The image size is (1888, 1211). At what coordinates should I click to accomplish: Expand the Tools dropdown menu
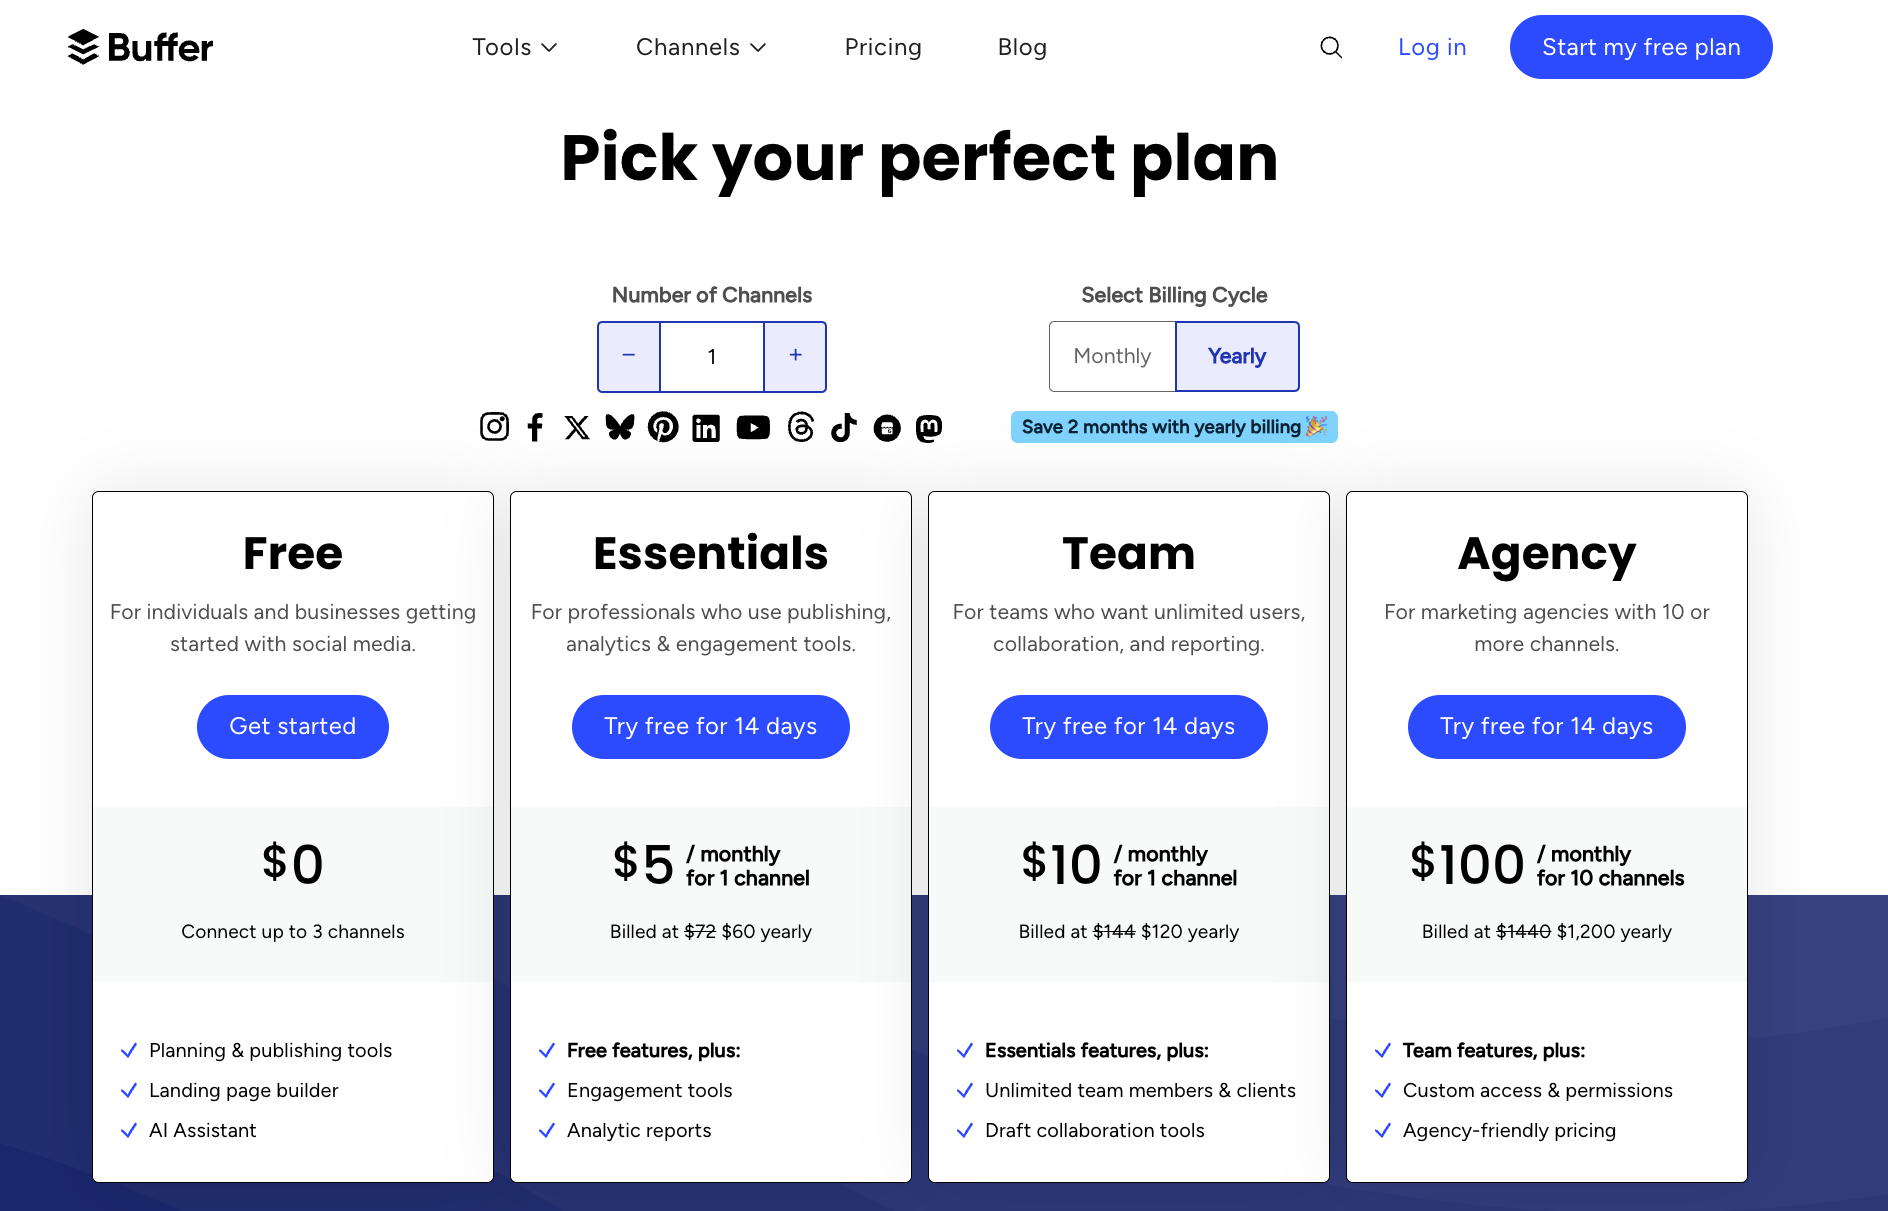(x=514, y=47)
